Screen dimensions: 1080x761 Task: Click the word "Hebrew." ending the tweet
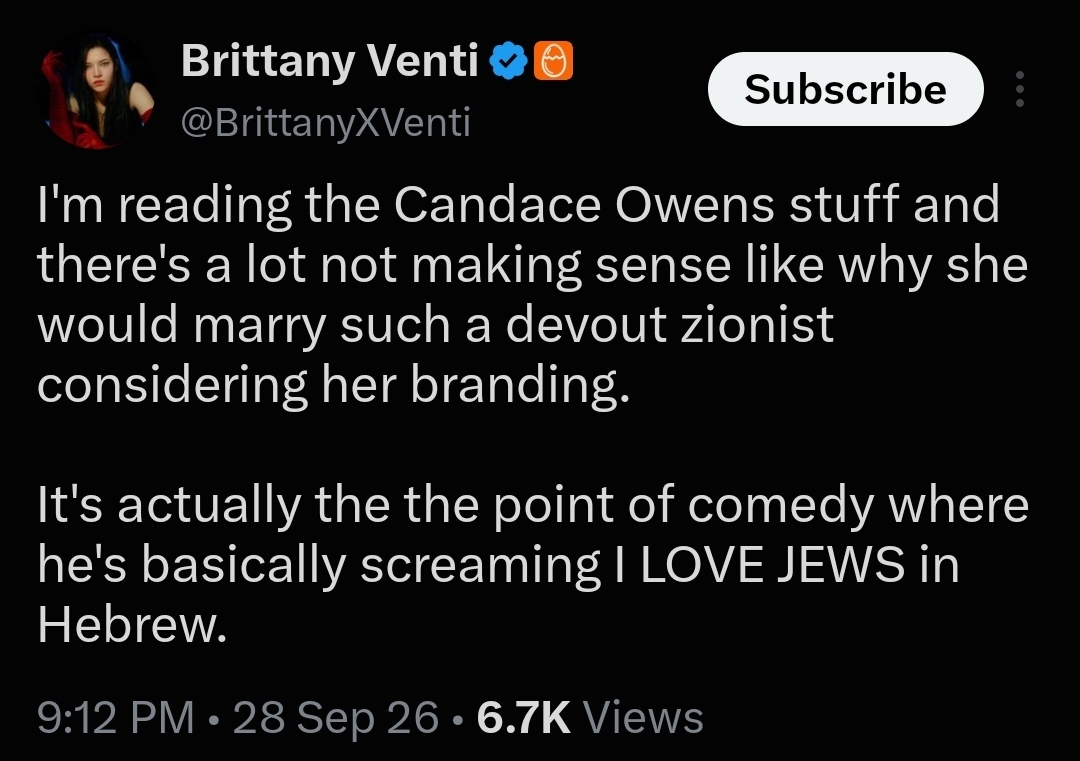(x=132, y=625)
